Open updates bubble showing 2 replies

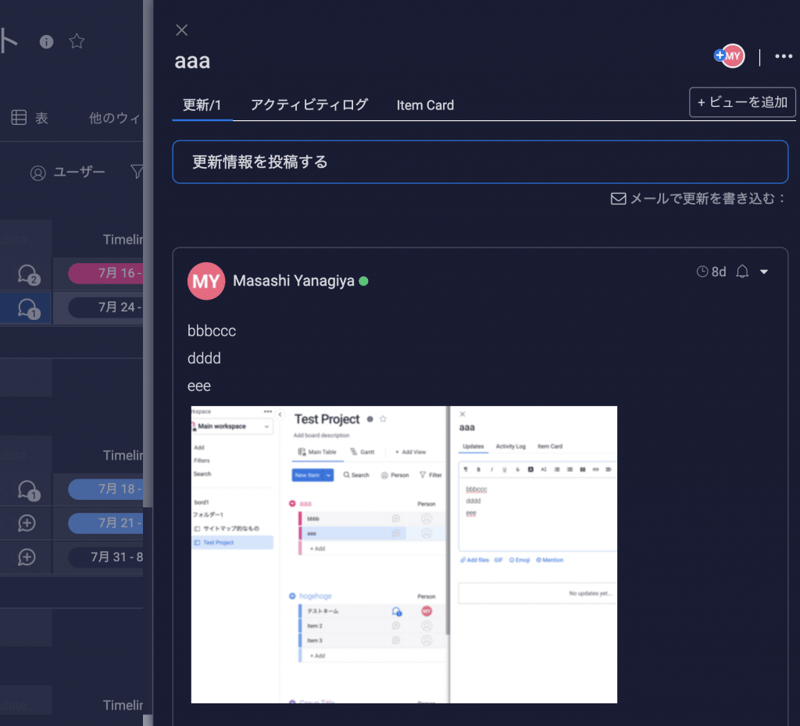28,273
